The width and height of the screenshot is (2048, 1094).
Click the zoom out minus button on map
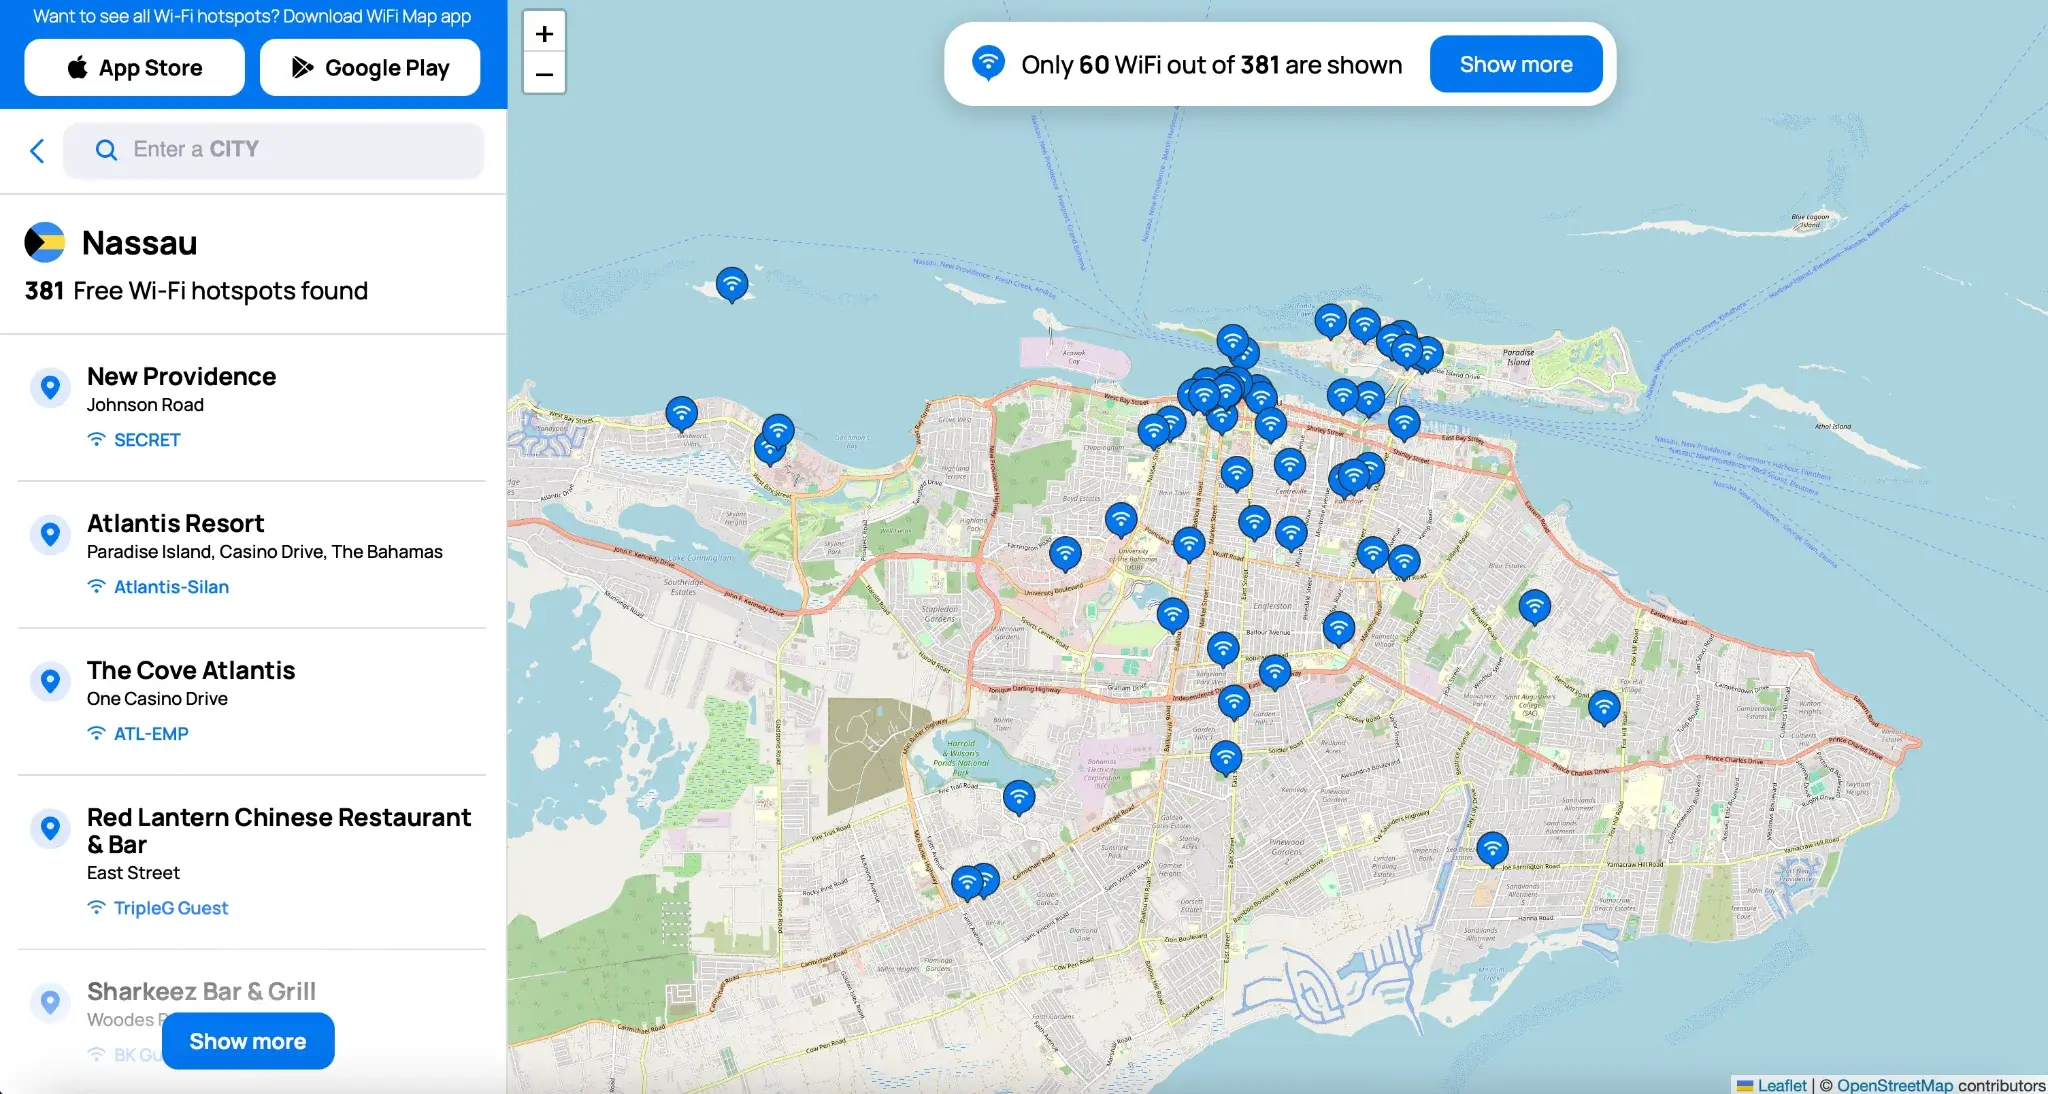click(x=544, y=75)
